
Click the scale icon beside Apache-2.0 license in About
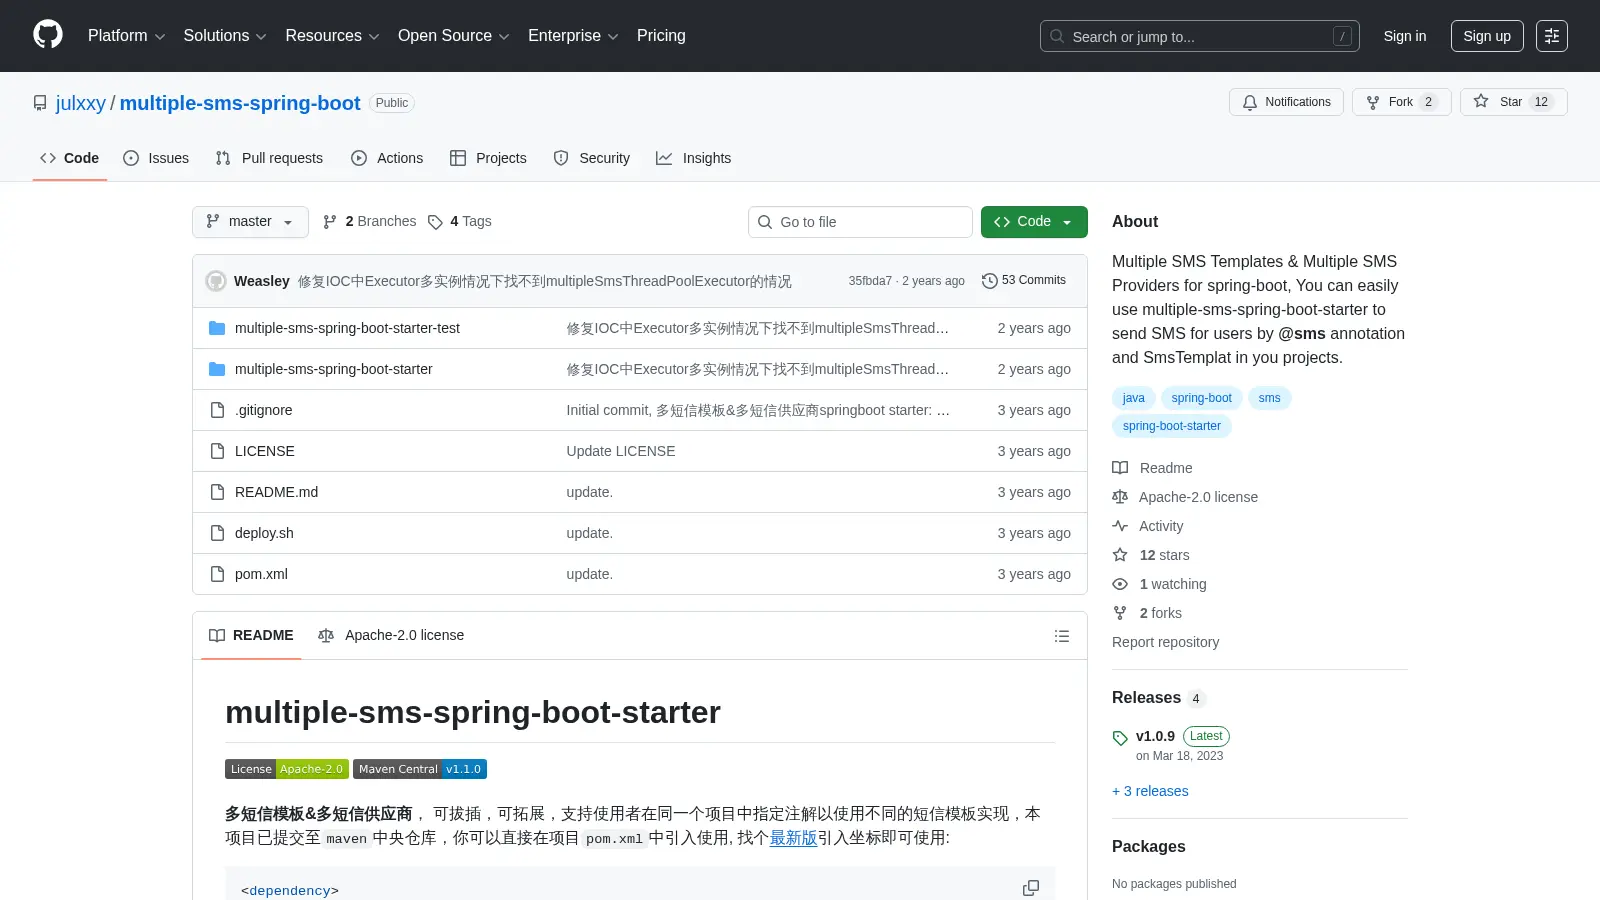(x=1120, y=497)
